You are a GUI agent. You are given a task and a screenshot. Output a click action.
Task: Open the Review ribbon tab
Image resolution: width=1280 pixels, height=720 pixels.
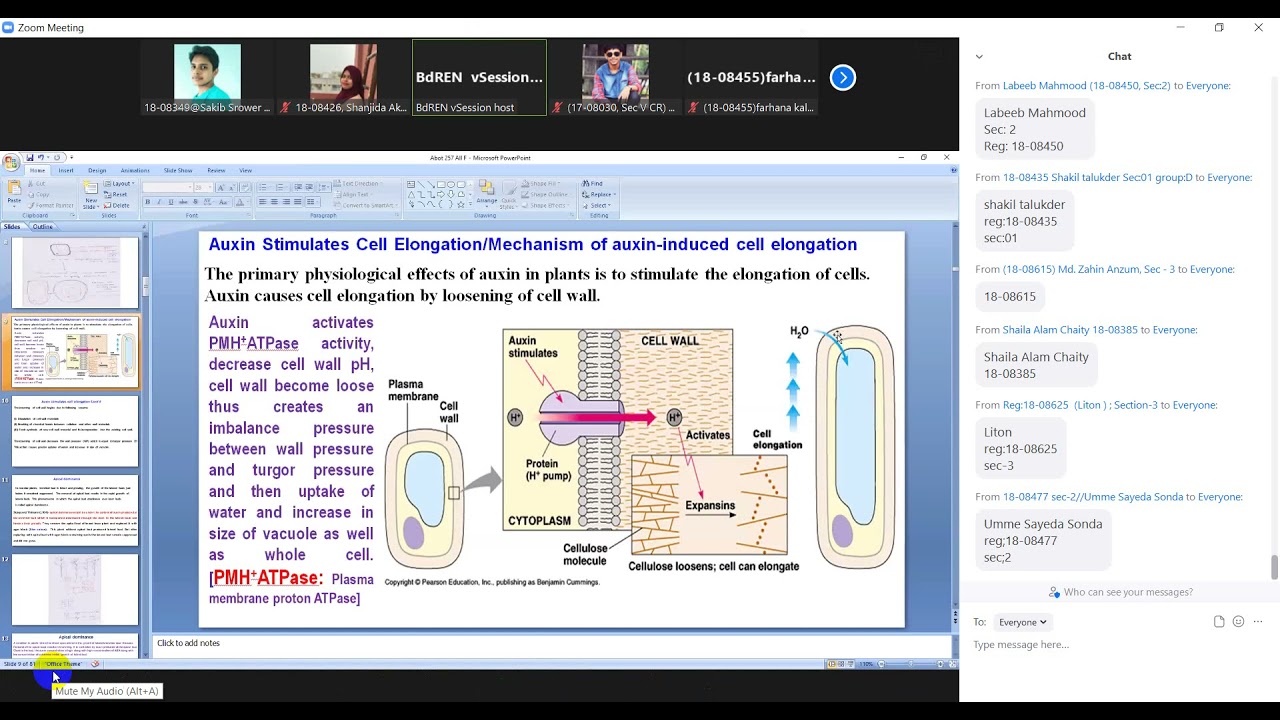(x=216, y=171)
